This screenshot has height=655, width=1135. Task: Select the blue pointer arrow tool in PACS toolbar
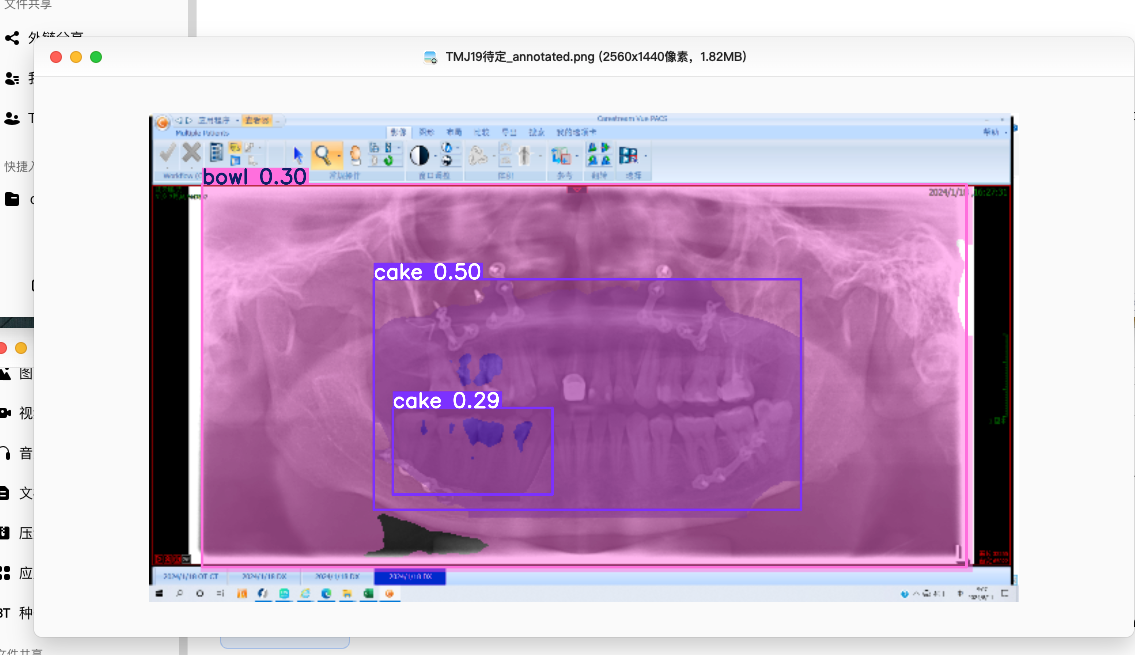(298, 154)
